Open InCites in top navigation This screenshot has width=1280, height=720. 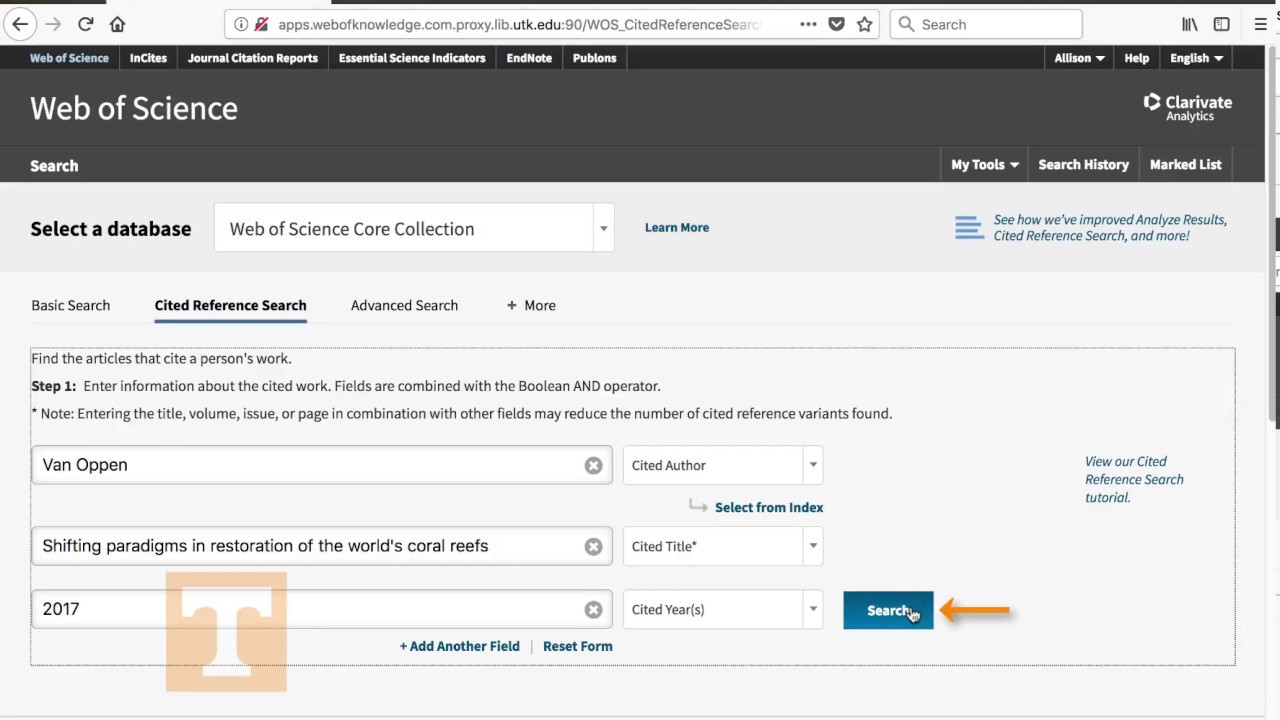click(148, 58)
